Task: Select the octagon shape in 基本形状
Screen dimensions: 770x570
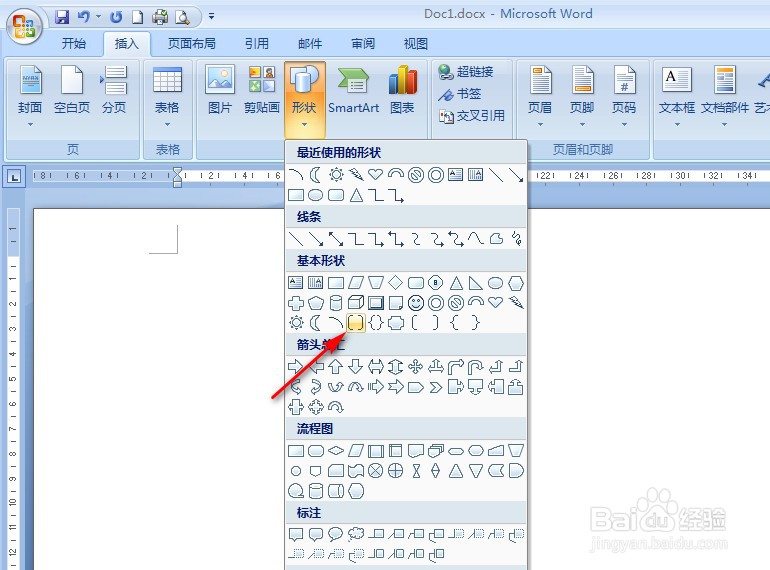Action: point(436,283)
